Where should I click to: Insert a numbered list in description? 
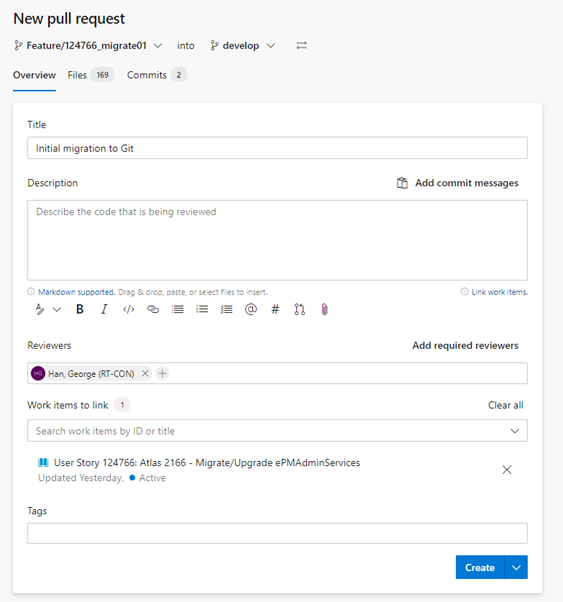202,309
